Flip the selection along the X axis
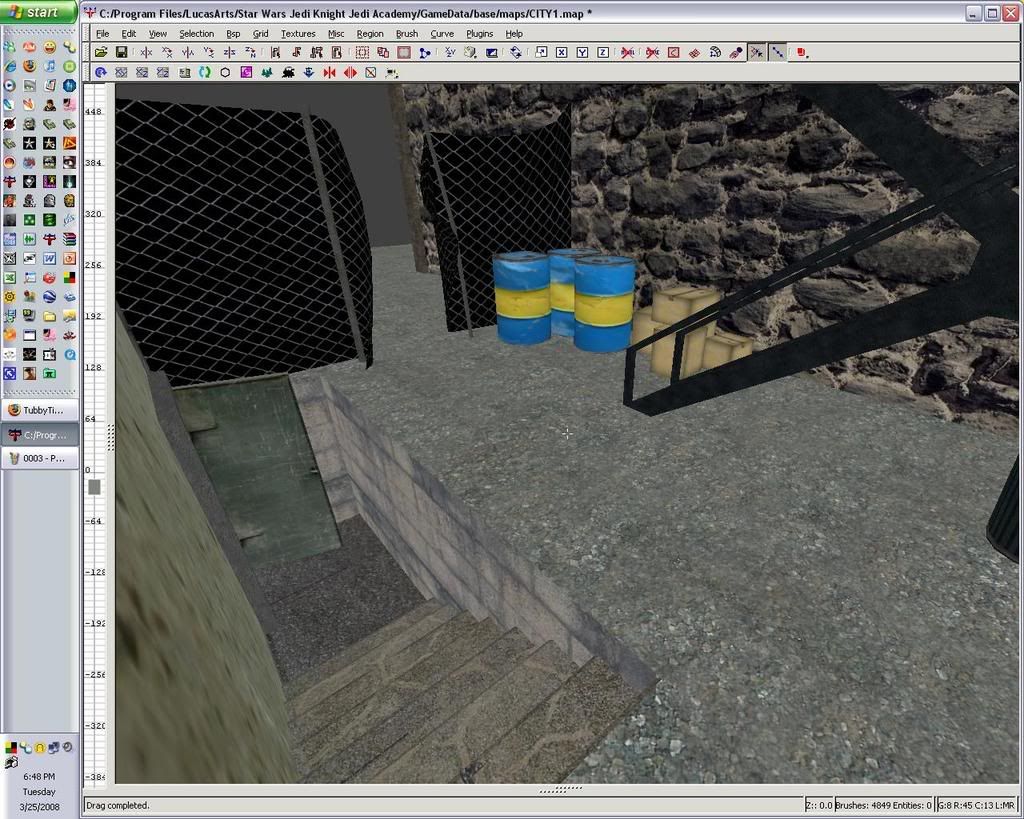The image size is (1024, 819). (146, 52)
